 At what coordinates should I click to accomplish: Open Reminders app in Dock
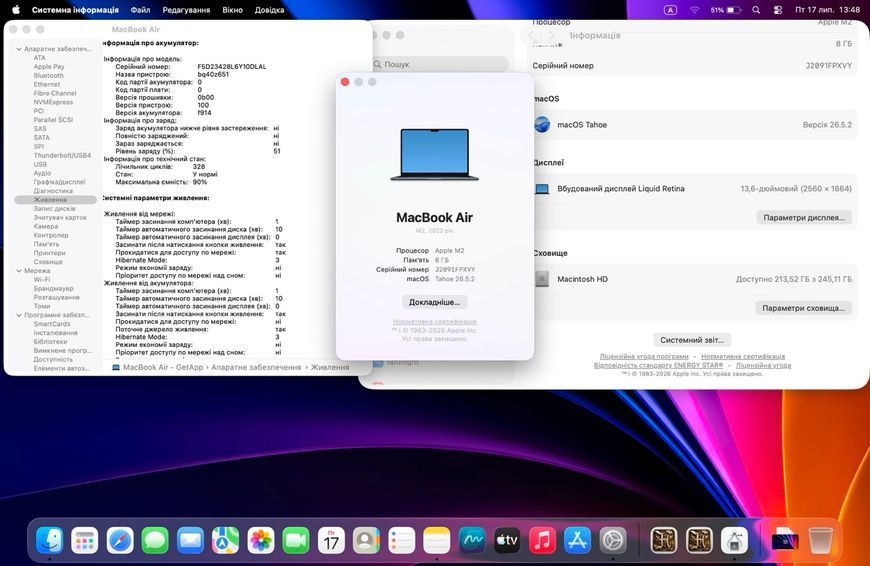(402, 539)
